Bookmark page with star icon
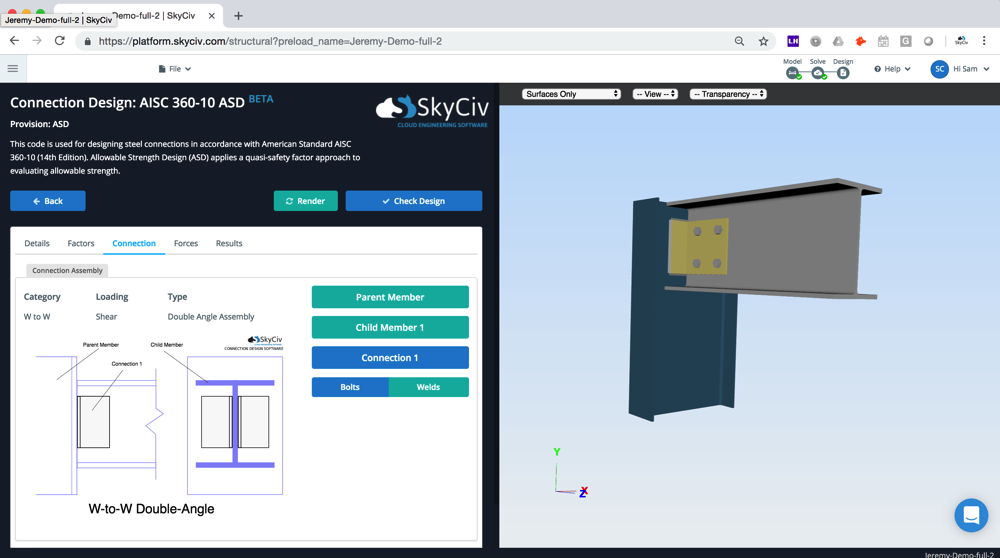This screenshot has width=1000, height=558. (x=763, y=41)
